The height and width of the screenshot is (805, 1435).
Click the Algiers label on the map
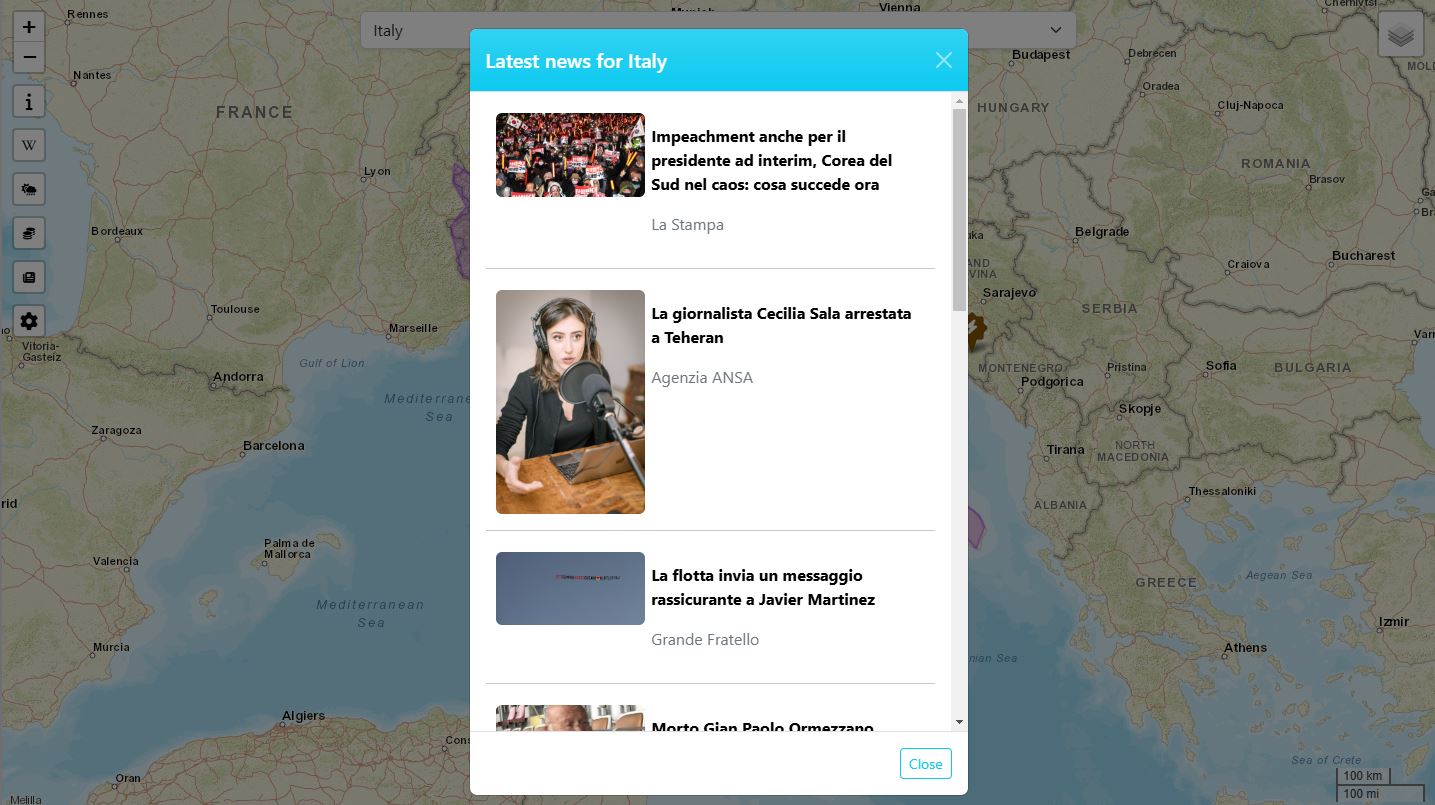pyautogui.click(x=303, y=715)
